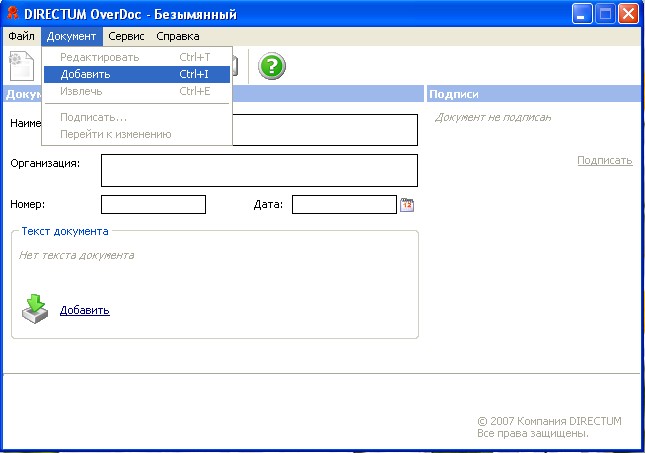The height and width of the screenshot is (453, 645).
Task: Focus the Организация input field
Action: pyautogui.click(x=260, y=170)
